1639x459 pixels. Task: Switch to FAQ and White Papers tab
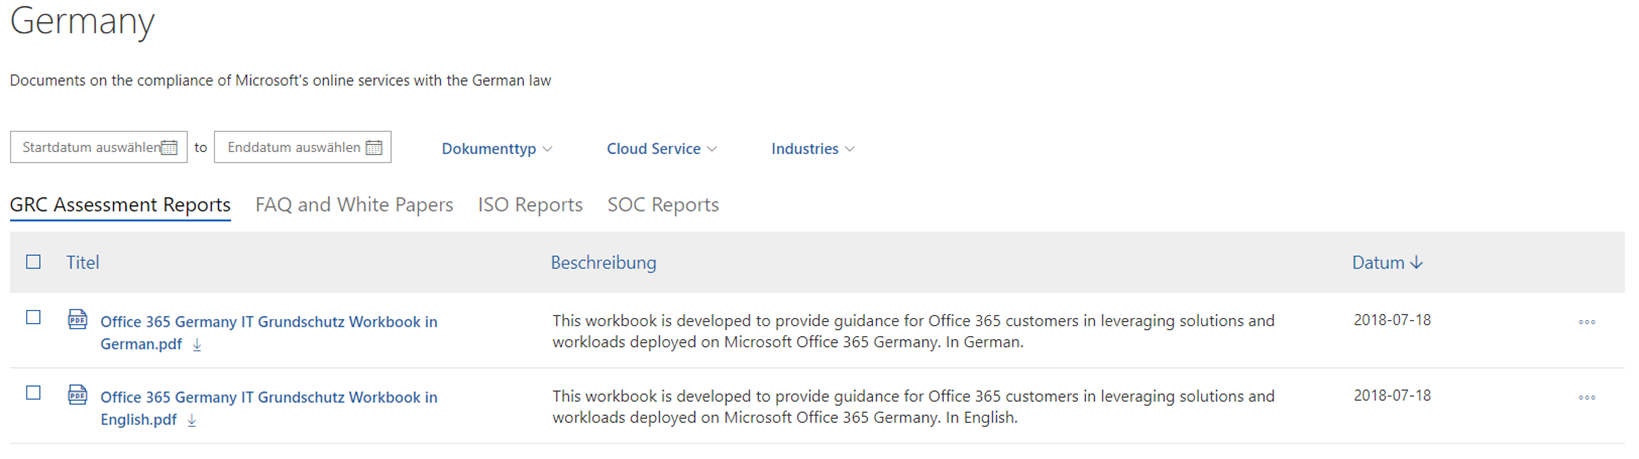coord(354,205)
